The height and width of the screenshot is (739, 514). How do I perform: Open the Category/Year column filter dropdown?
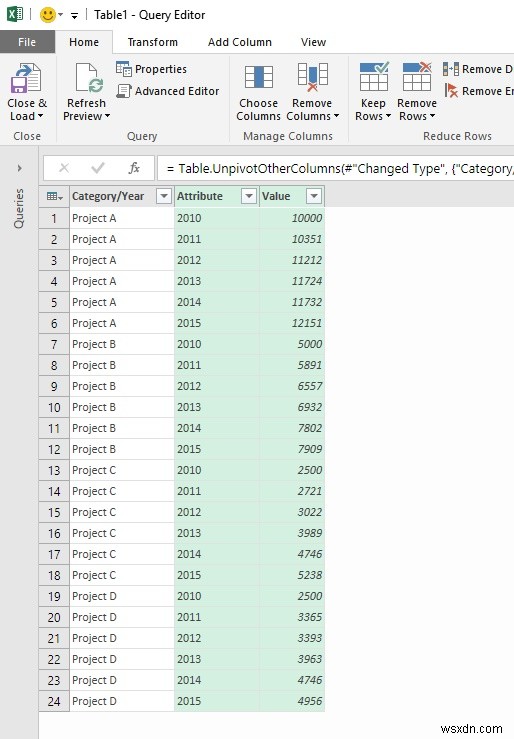(163, 196)
